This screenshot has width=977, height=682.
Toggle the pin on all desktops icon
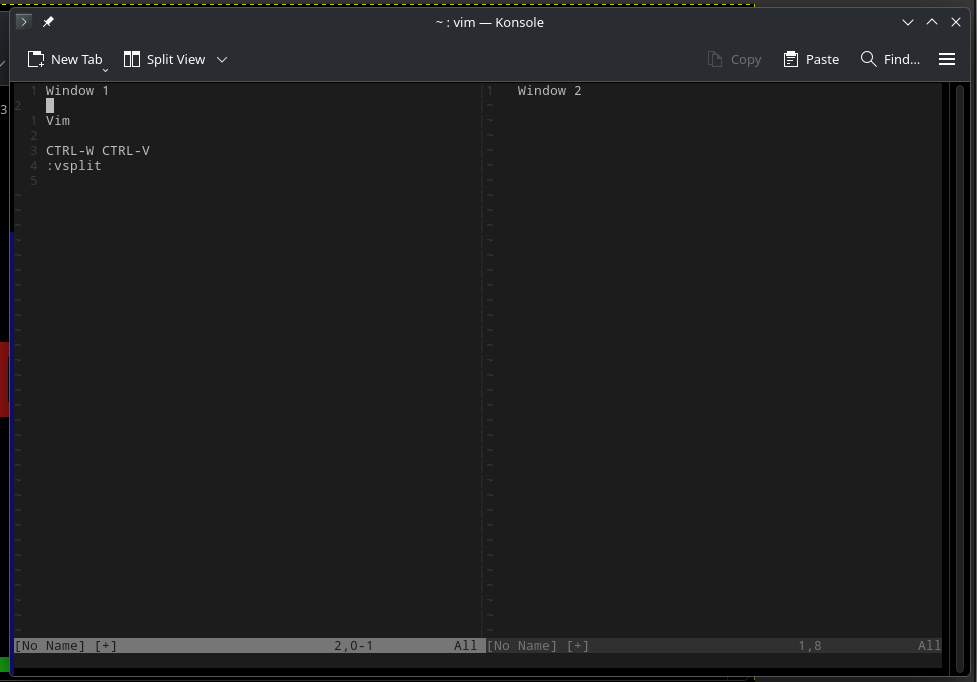(x=48, y=22)
